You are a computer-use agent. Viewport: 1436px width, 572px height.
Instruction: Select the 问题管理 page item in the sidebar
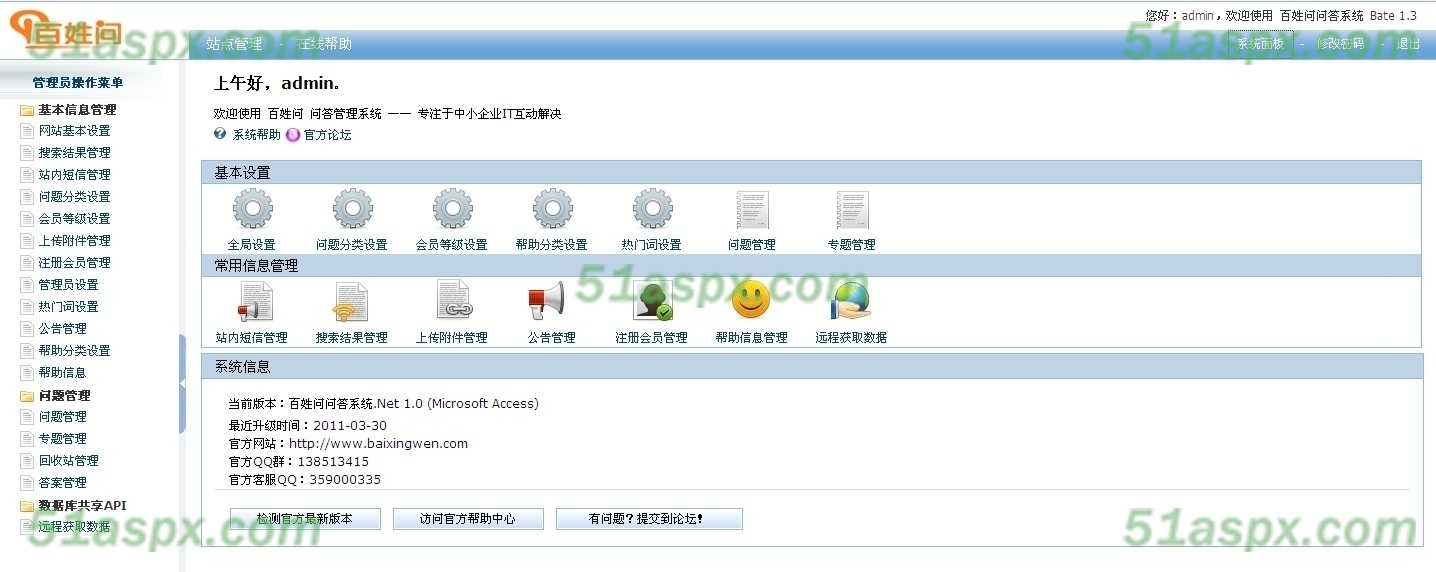coord(62,417)
